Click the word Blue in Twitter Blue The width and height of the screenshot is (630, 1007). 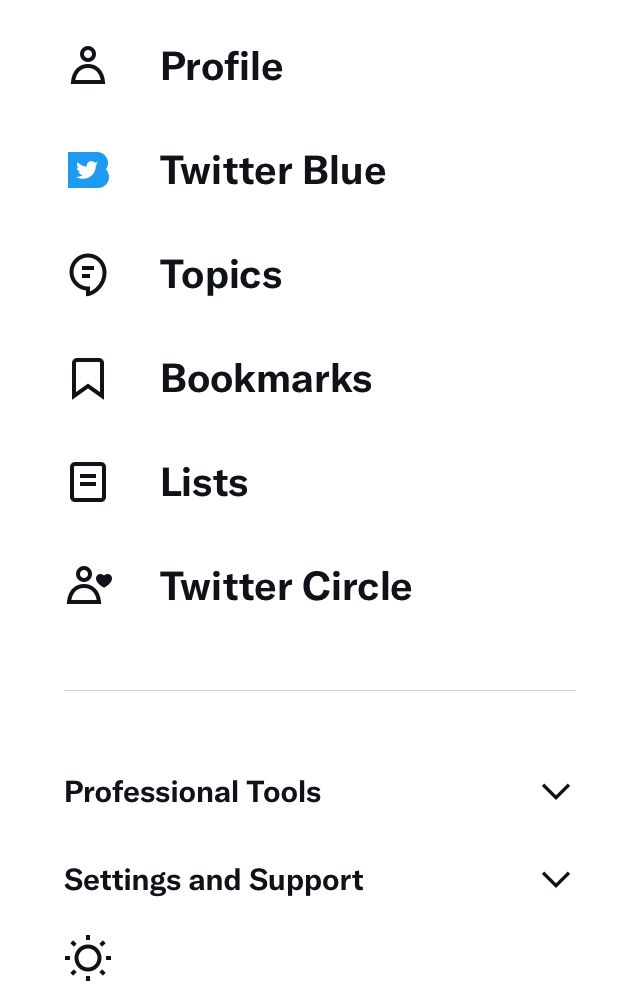(x=344, y=171)
